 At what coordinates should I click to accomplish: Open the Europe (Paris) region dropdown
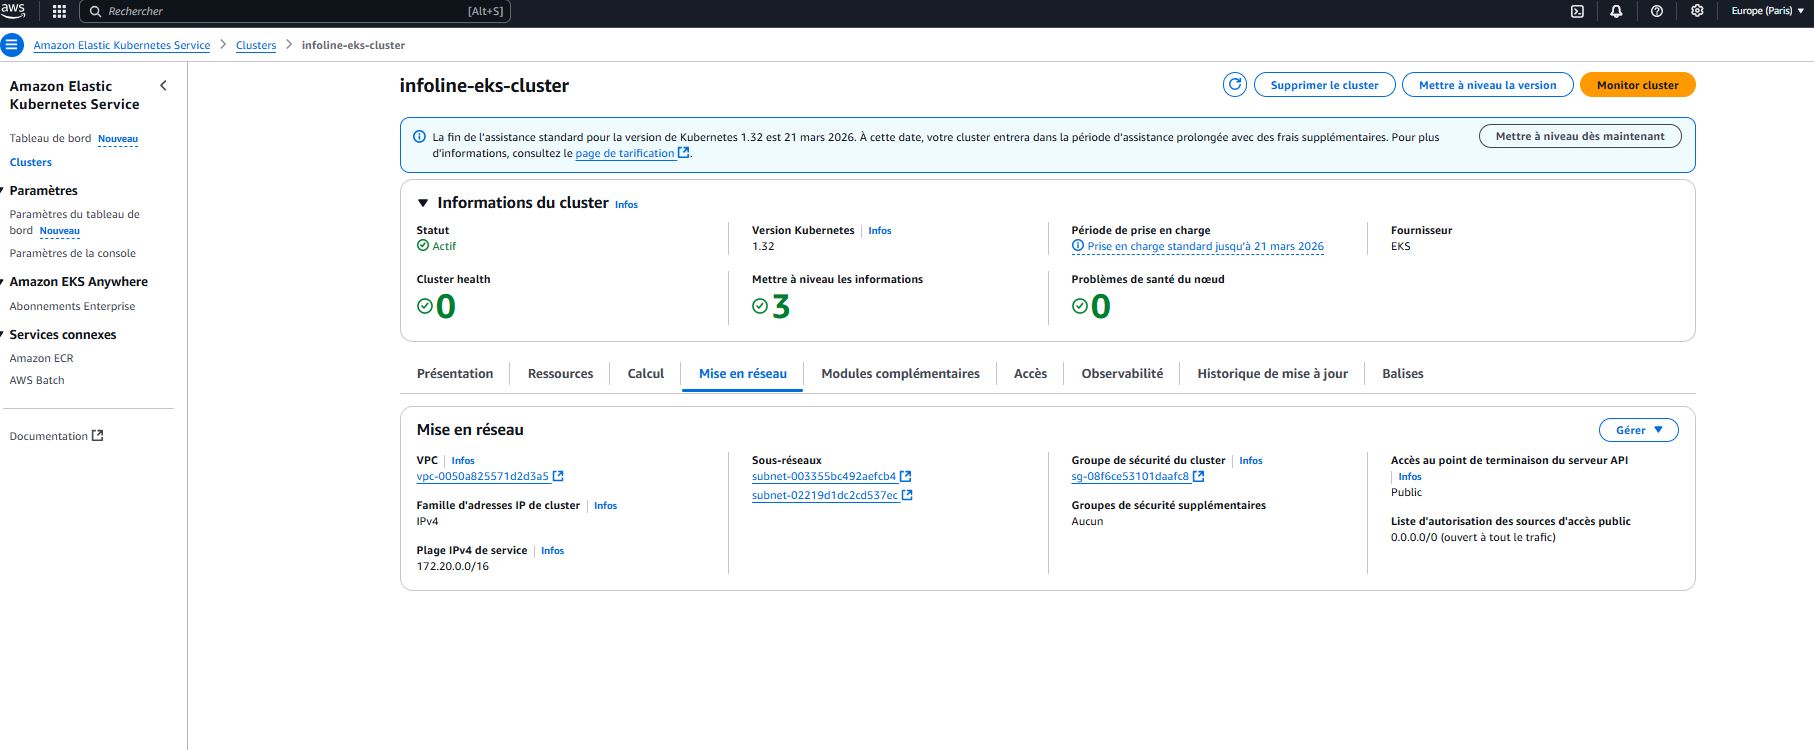1767,12
